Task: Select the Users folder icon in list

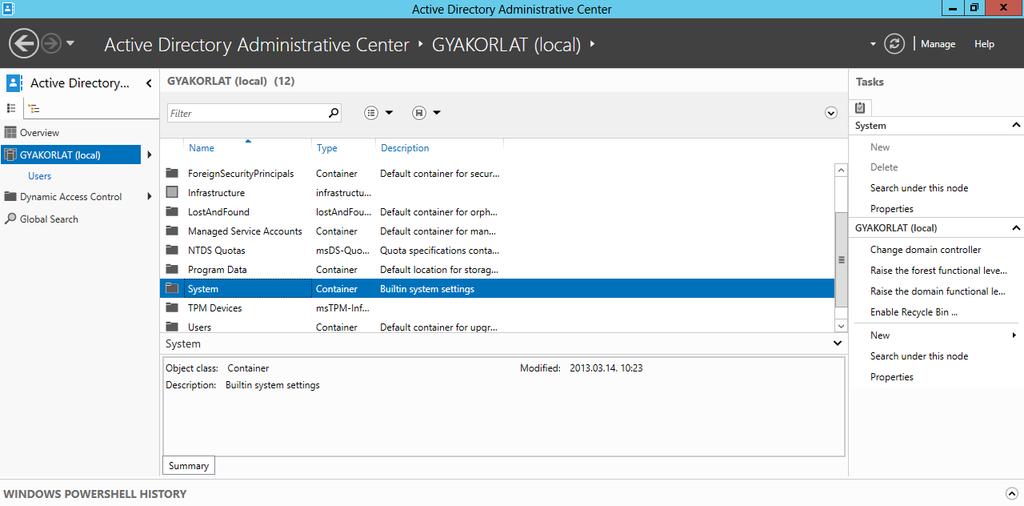Action: [172, 326]
